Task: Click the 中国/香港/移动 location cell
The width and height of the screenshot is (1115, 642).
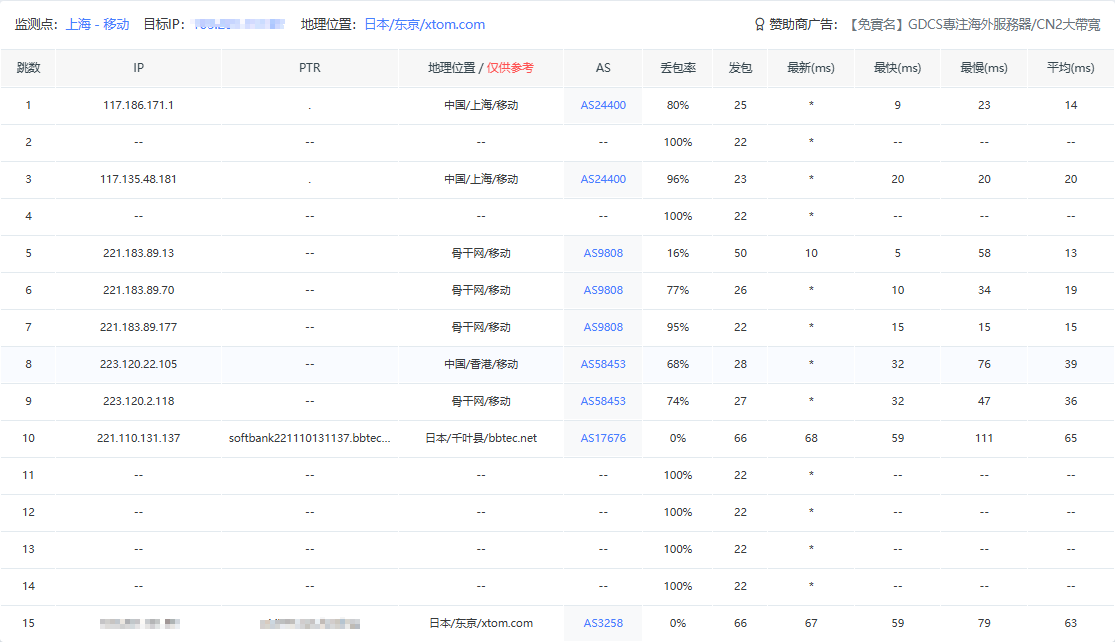Action: 481,364
